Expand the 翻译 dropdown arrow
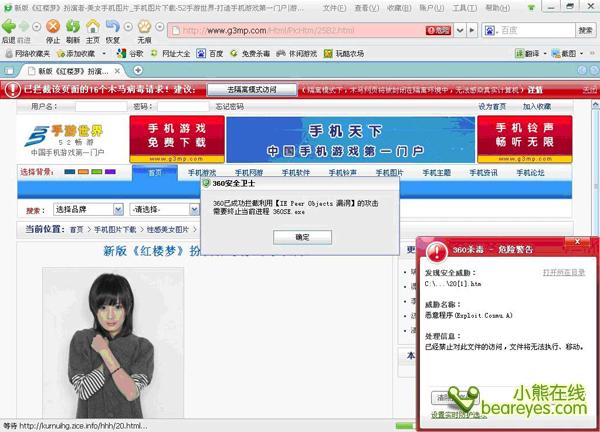 [x=545, y=54]
